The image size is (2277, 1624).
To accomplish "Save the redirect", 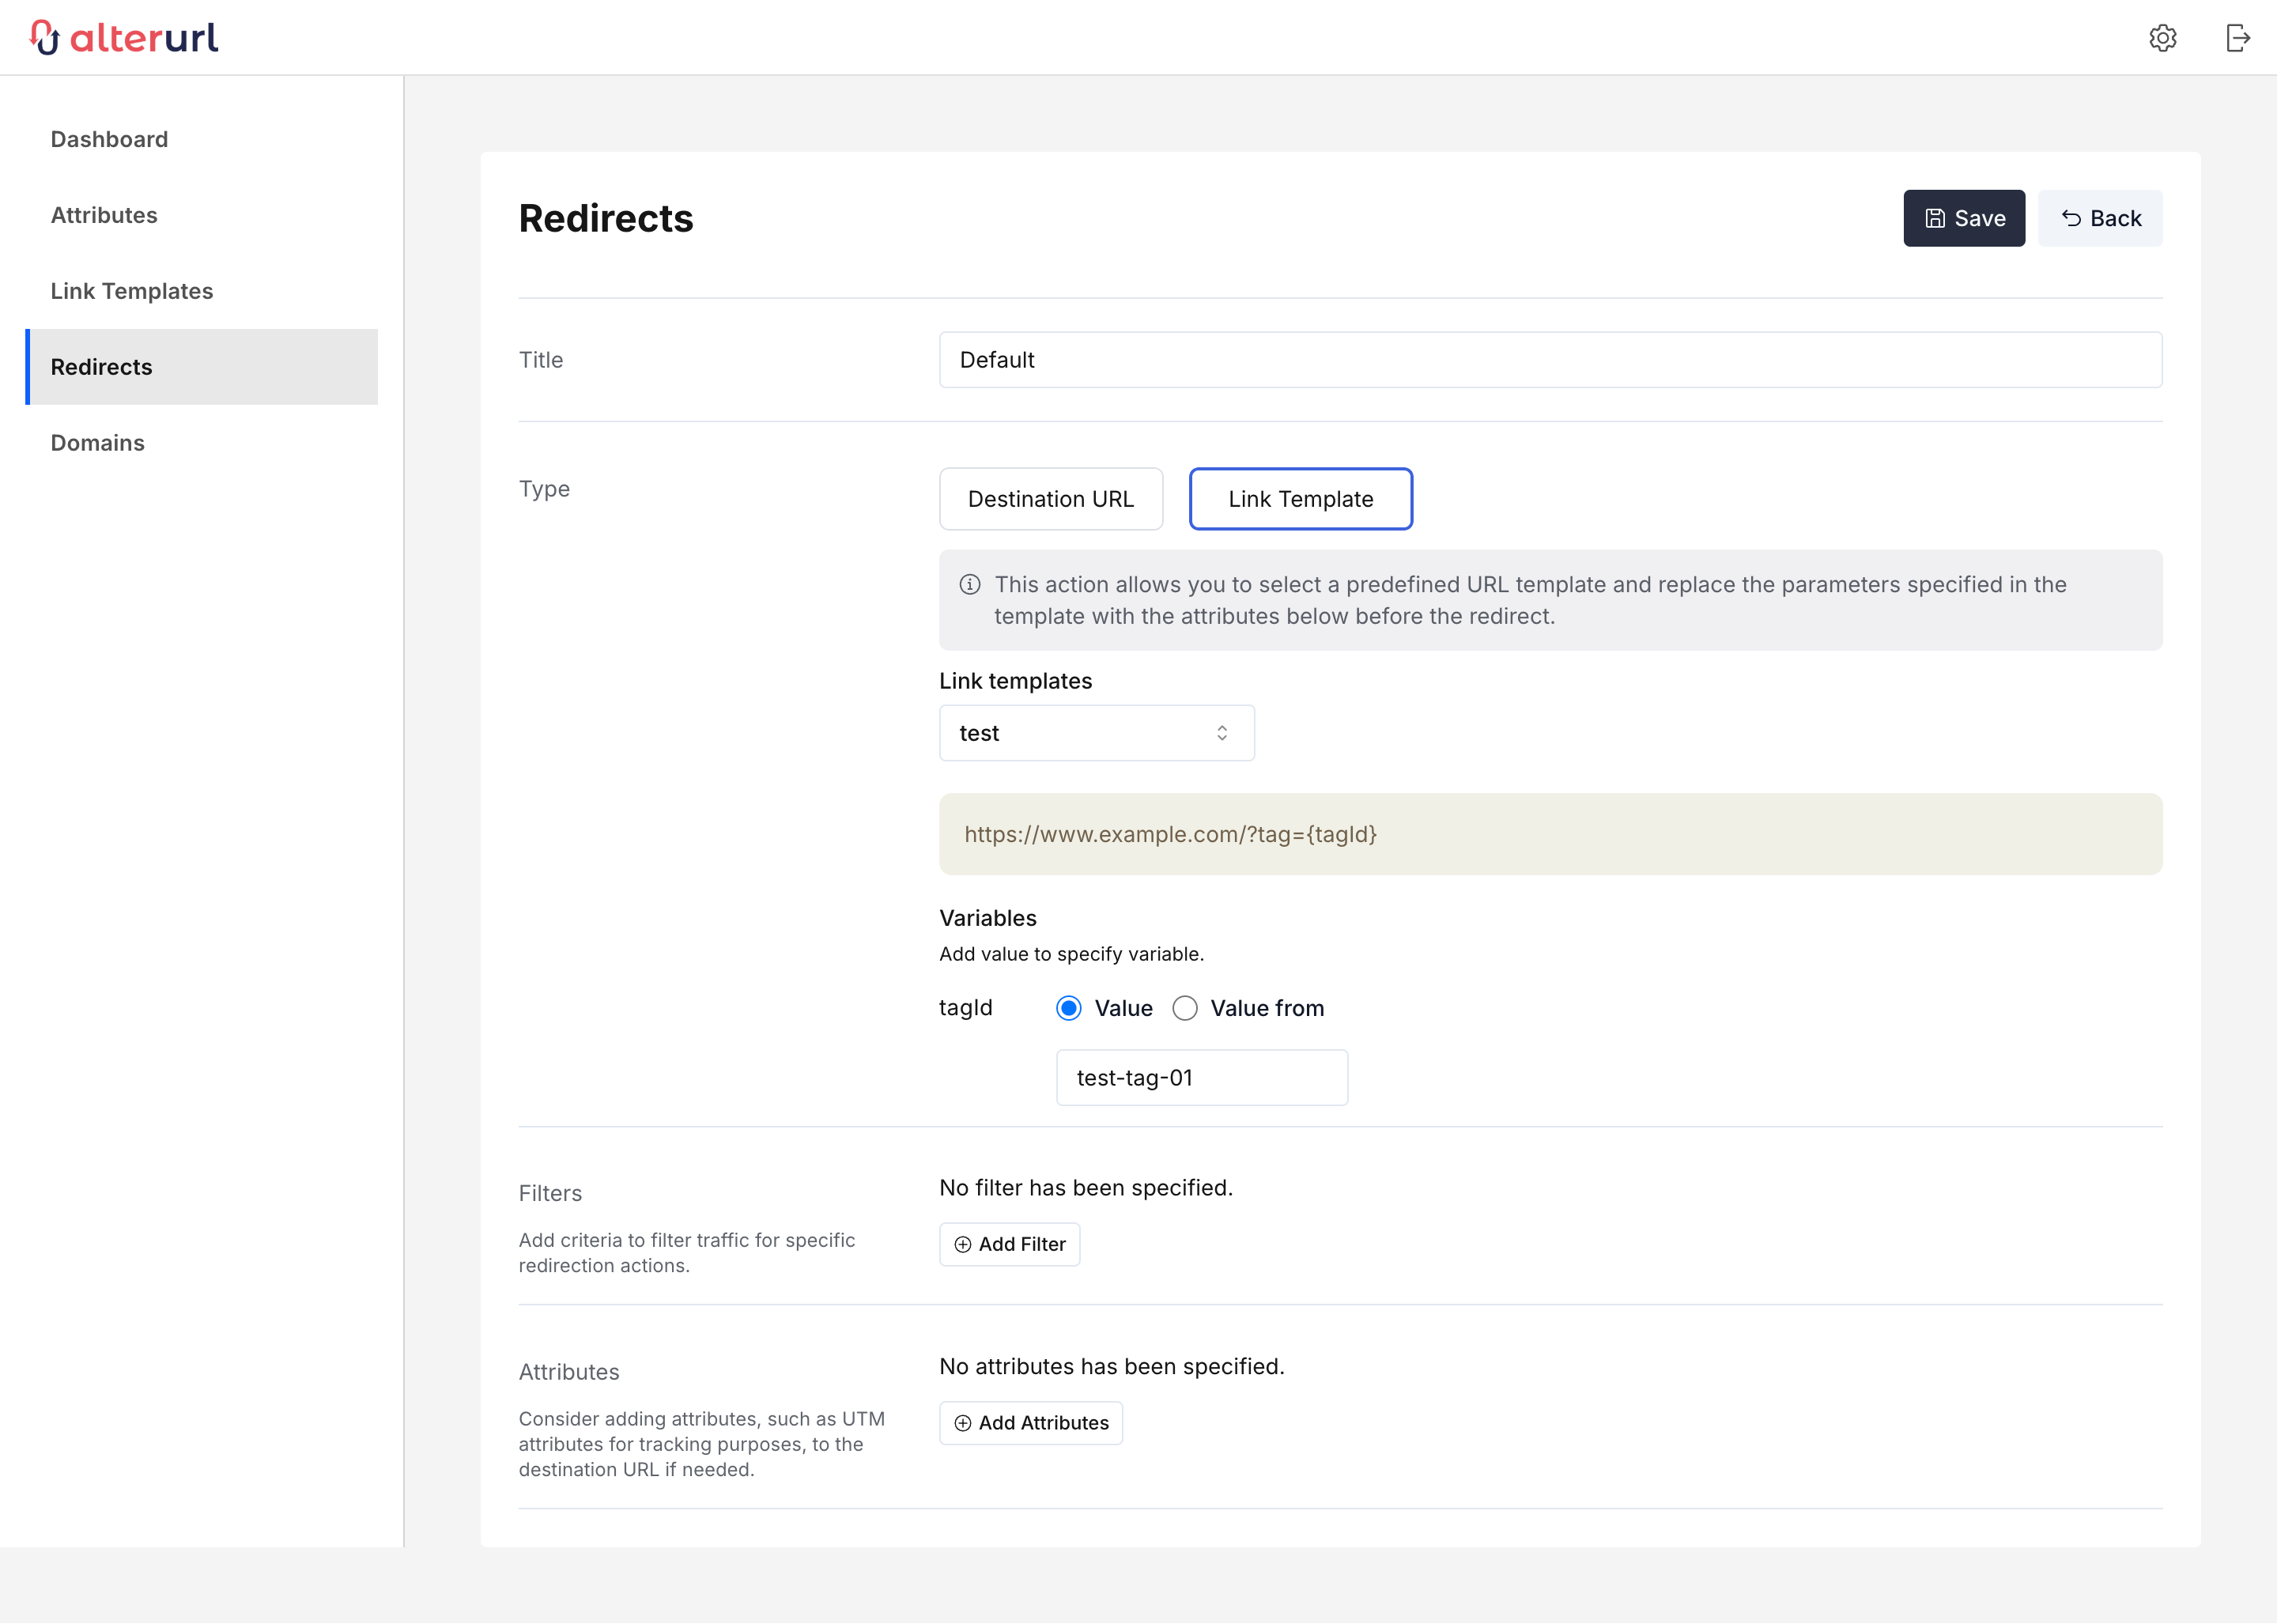I will click(1963, 218).
